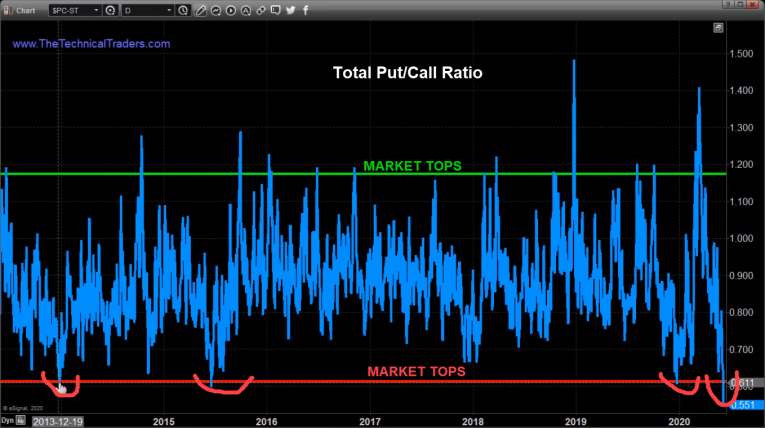The height and width of the screenshot is (428, 765).
Task: Expand the $PC-ST symbol dropdown
Action: [x=95, y=9]
